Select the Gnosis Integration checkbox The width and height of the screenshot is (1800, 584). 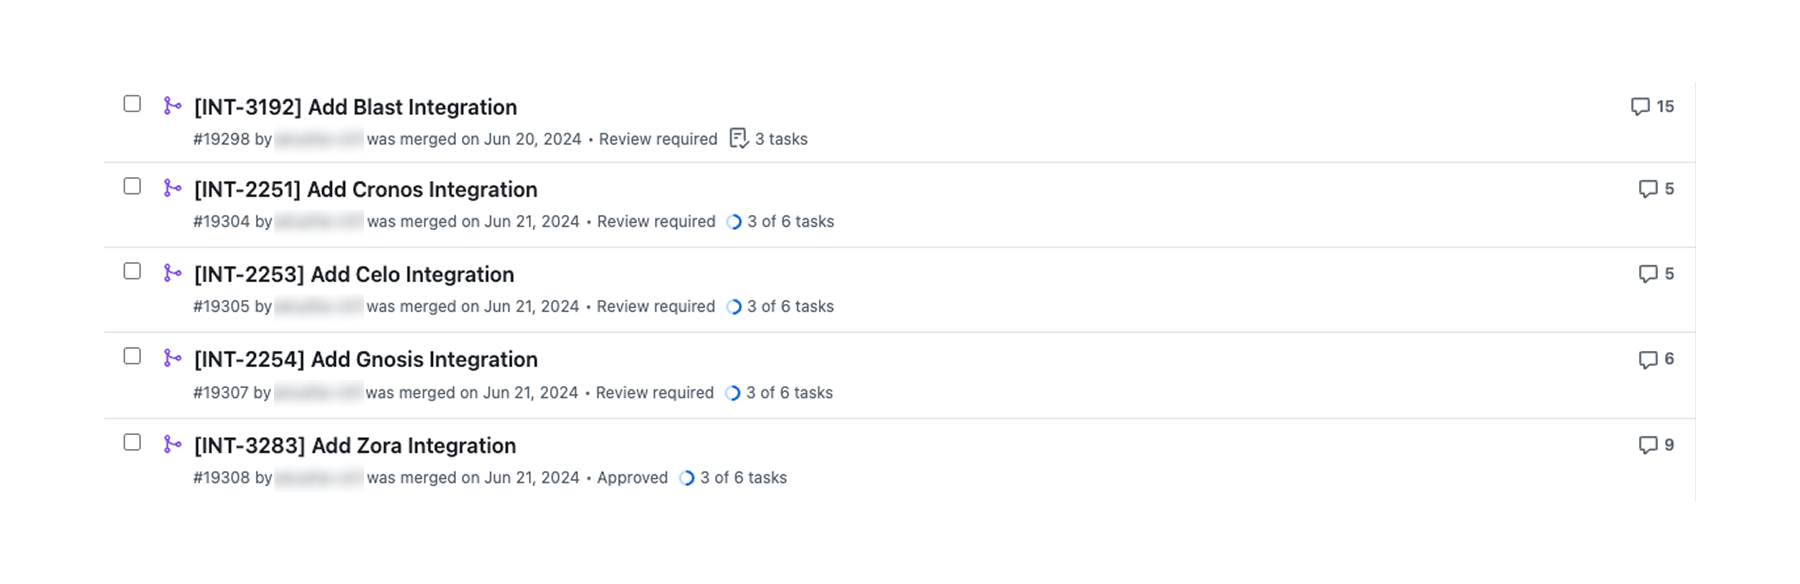(132, 357)
